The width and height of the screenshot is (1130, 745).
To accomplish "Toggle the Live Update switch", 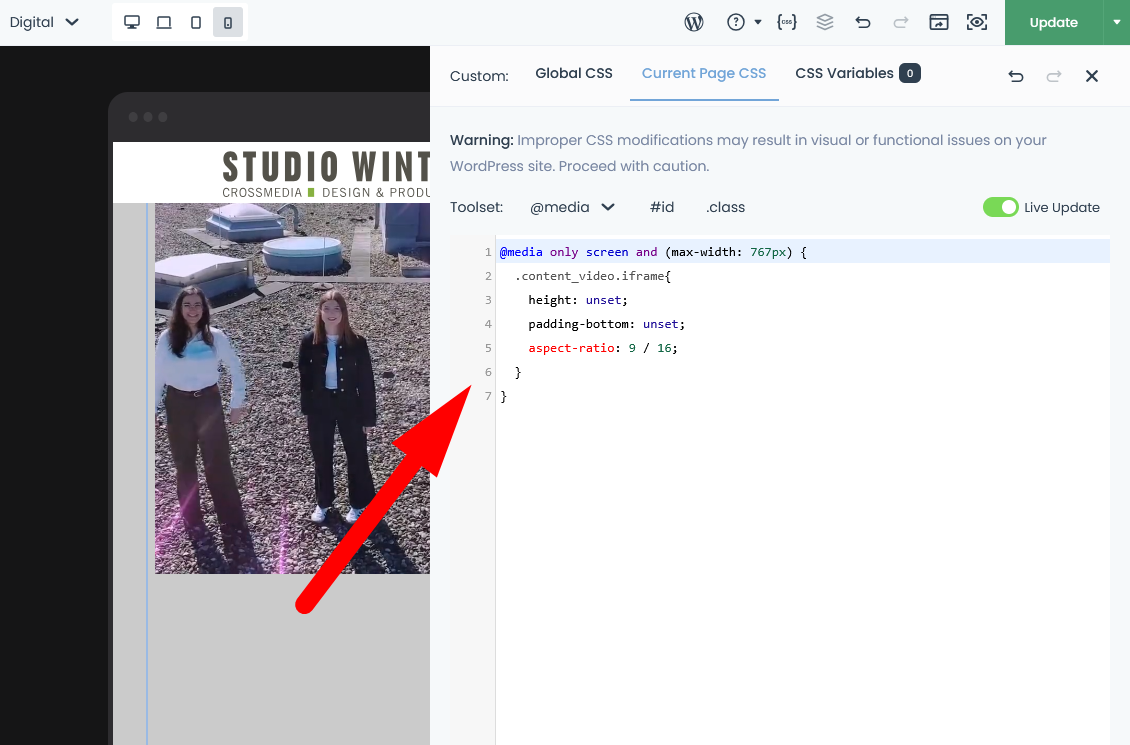I will point(1000,207).
